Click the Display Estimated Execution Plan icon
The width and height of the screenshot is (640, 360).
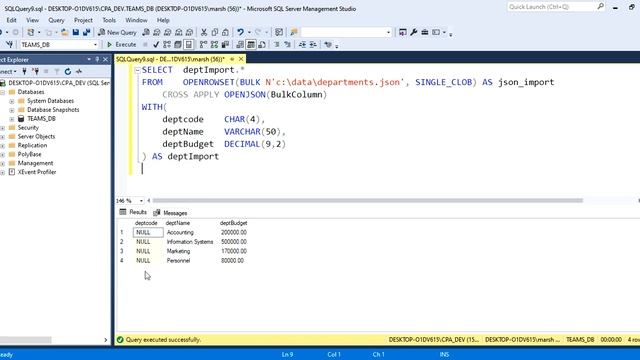[x=167, y=44]
